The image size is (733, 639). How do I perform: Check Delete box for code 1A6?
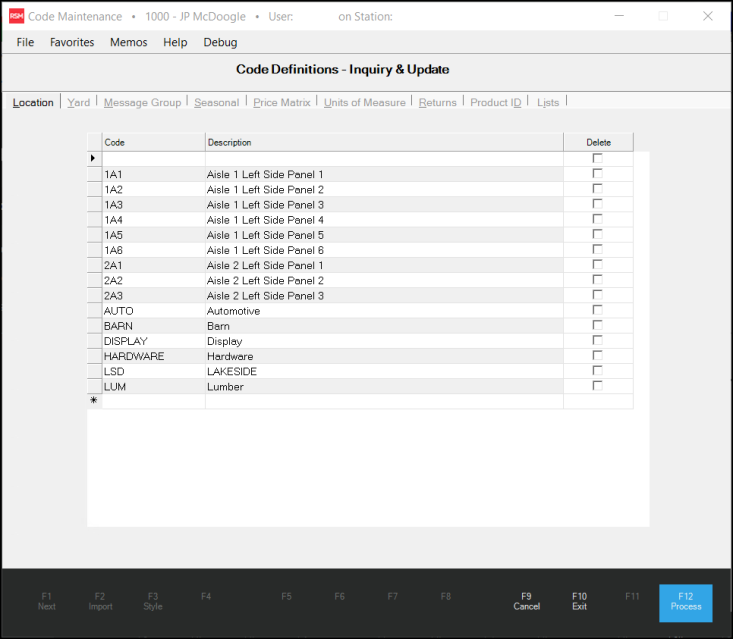(597, 249)
